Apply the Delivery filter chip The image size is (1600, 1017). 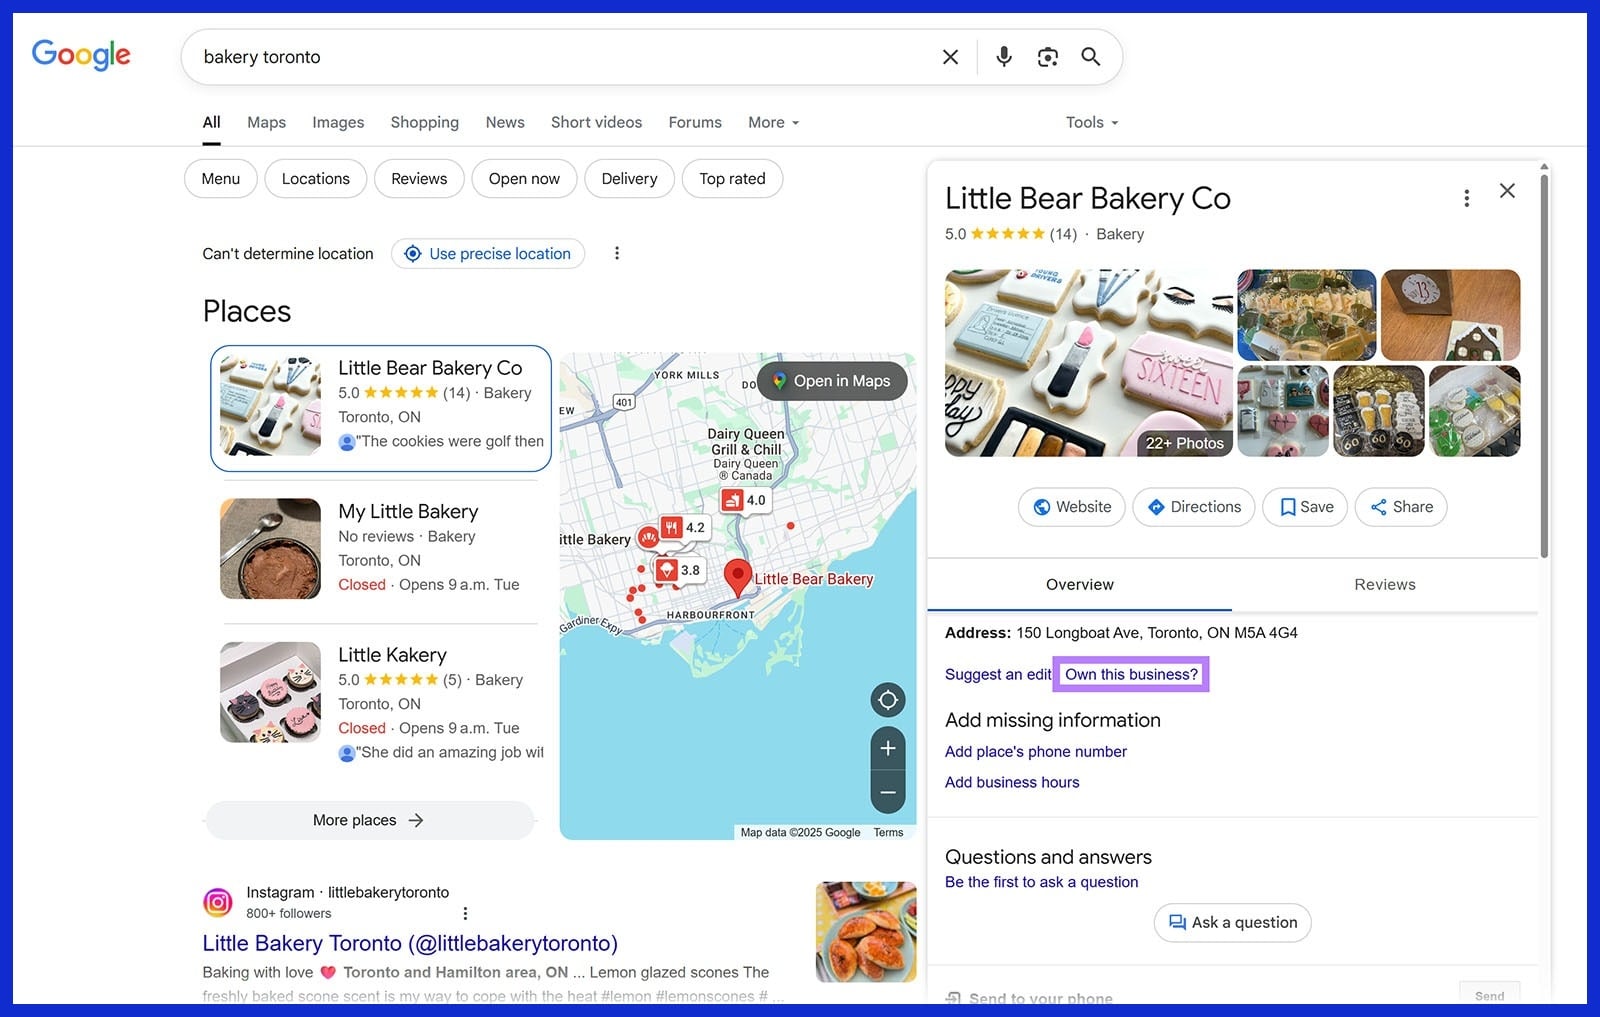[x=629, y=178]
